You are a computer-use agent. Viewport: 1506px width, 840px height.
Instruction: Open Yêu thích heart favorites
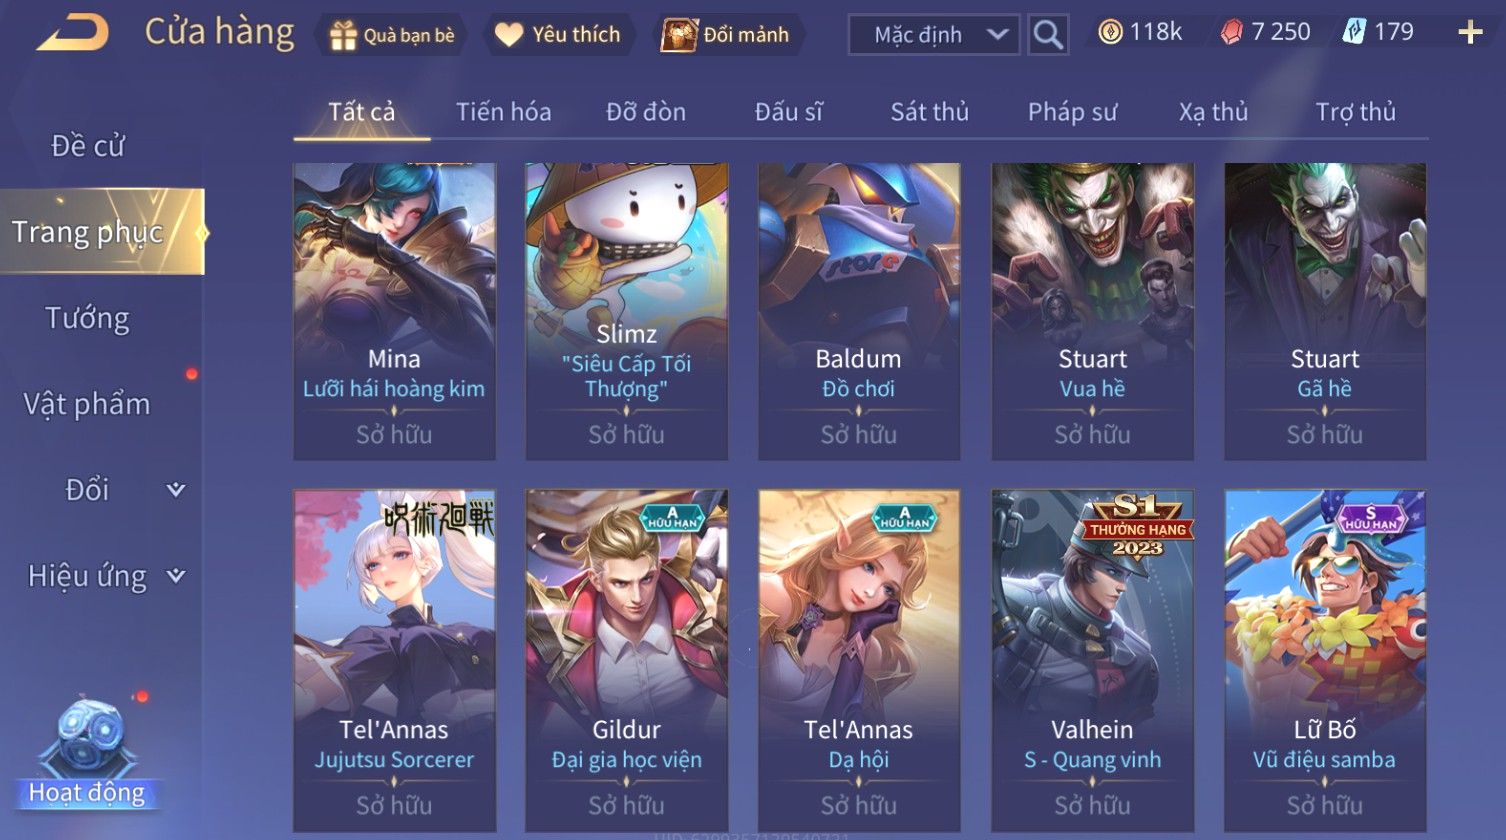pyautogui.click(x=509, y=35)
